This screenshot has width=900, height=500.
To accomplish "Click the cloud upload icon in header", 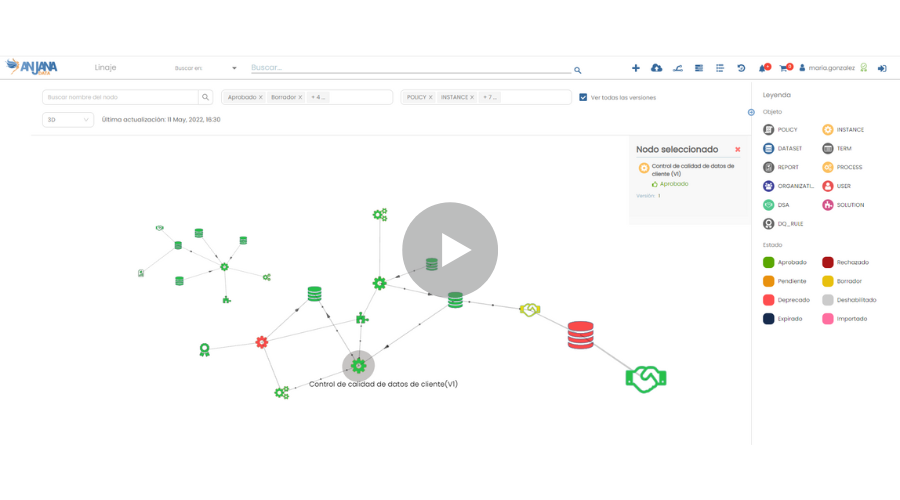I will coord(656,68).
